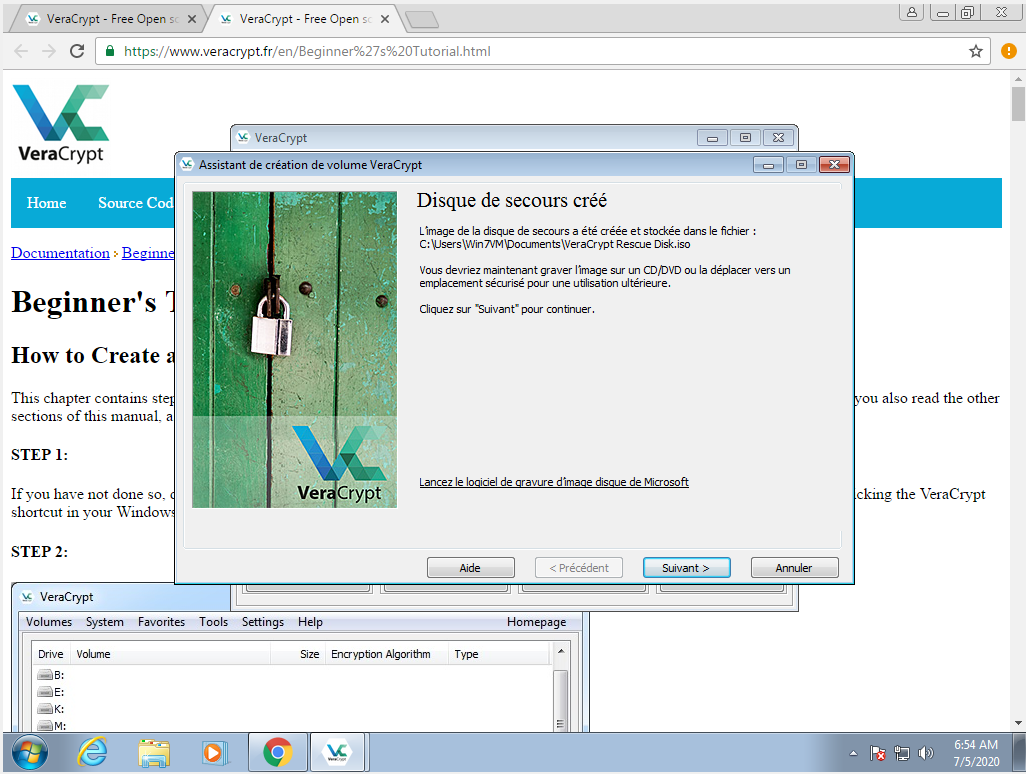Screen dimensions: 1026x774
Task: Click the Chrome address bar URL
Action: pos(307,51)
